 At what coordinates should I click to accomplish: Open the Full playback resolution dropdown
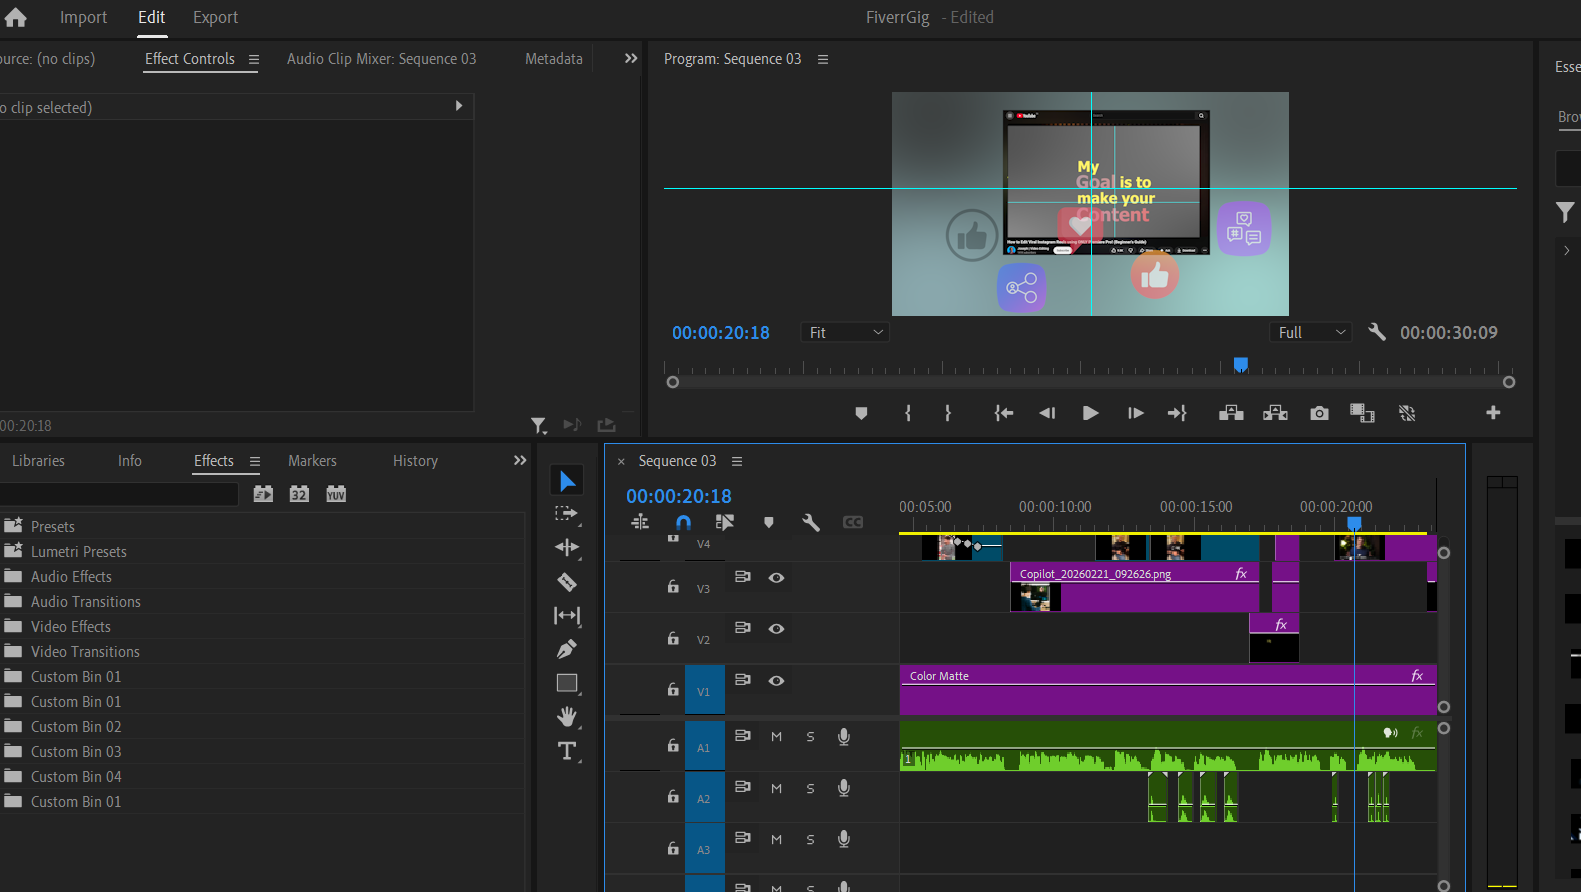(1311, 333)
